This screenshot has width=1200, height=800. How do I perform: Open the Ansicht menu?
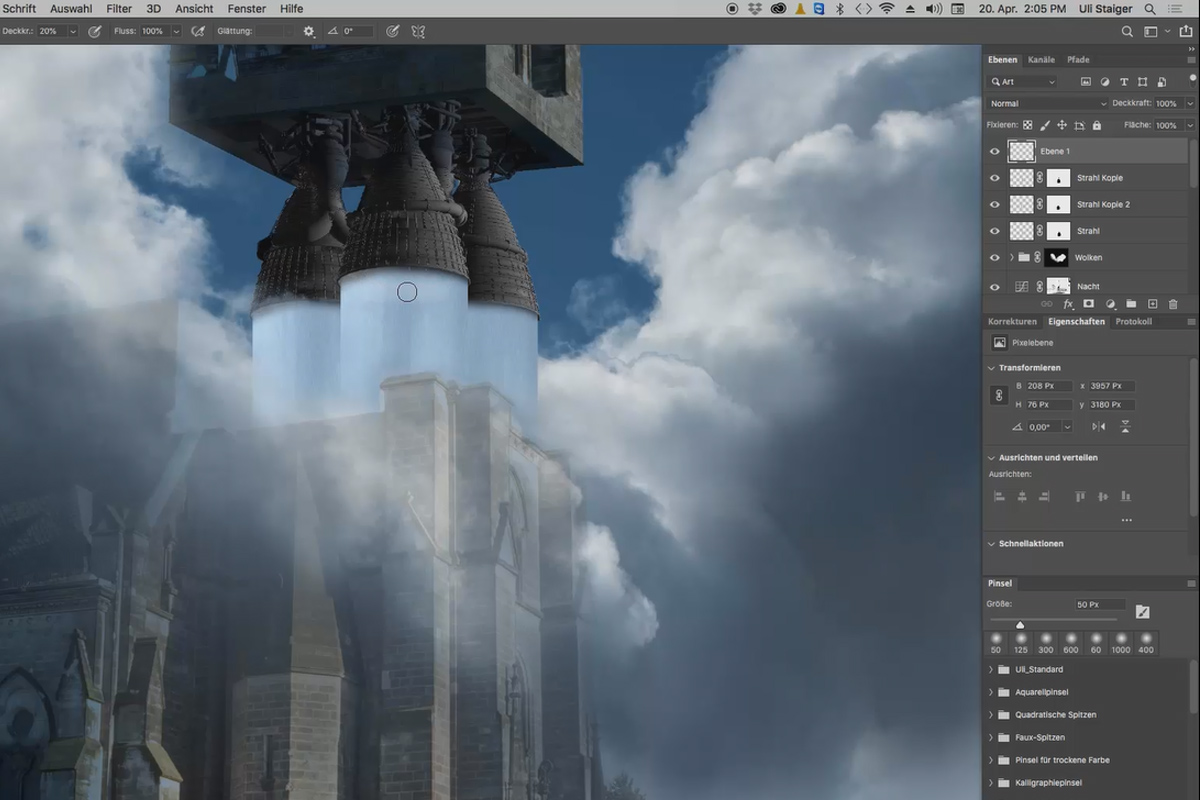coord(194,8)
